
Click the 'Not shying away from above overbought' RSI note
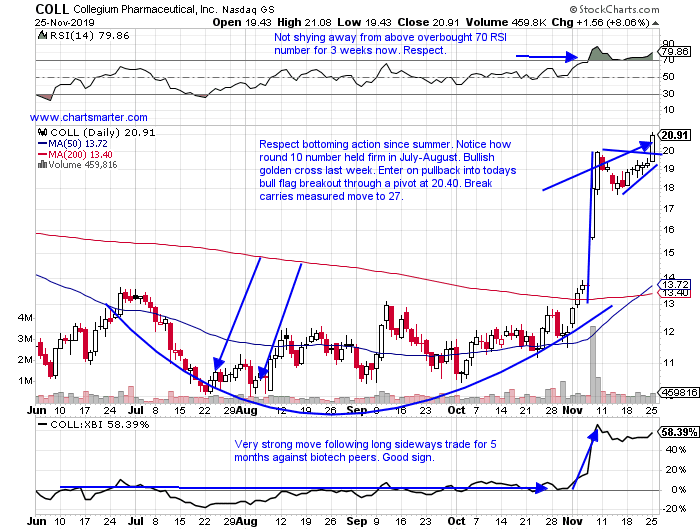390,44
